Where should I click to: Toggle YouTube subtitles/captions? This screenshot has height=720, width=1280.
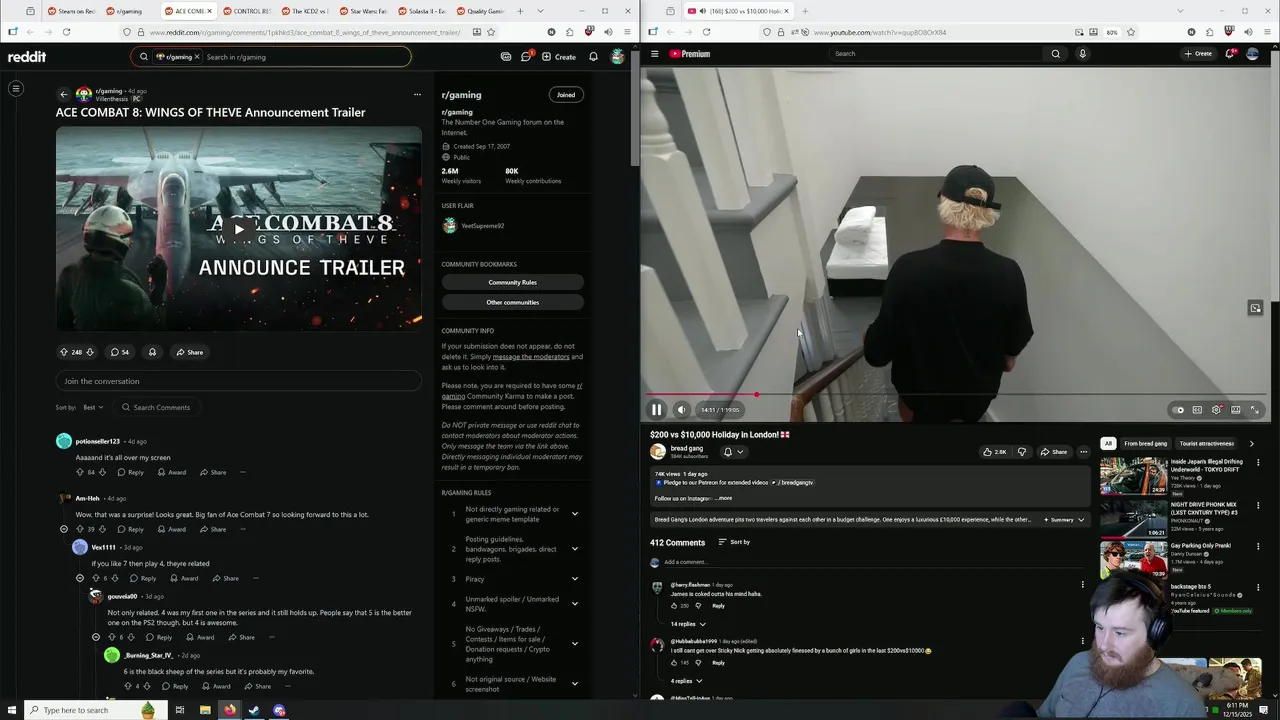point(1197,410)
